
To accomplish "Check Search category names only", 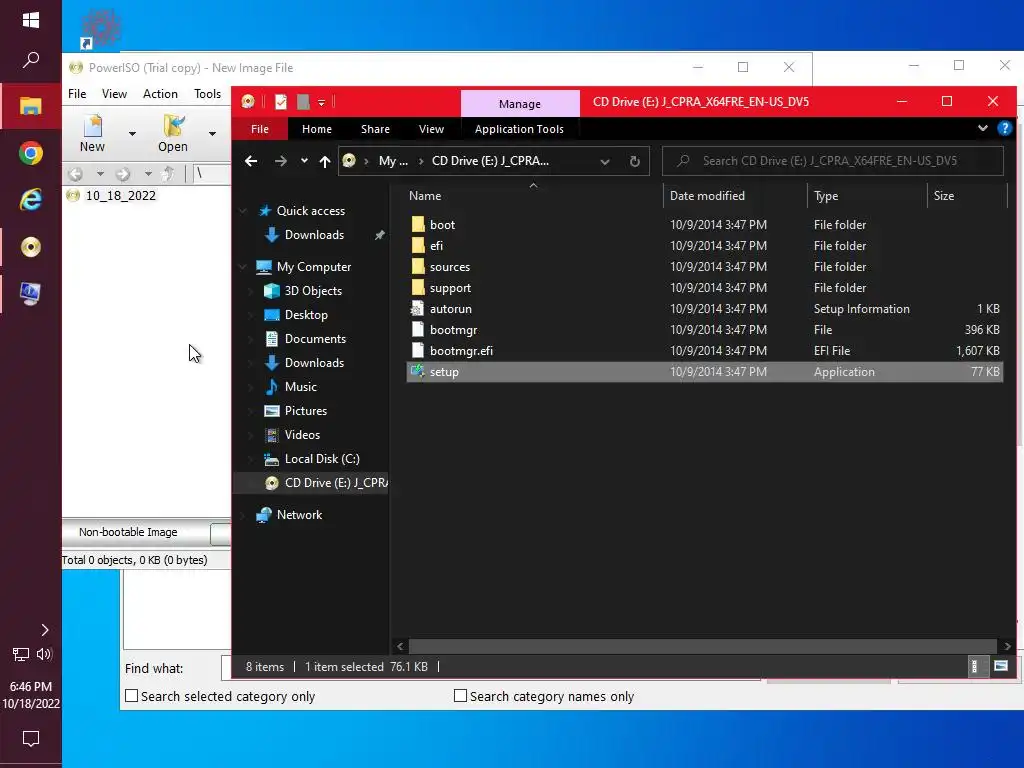I will click(460, 696).
